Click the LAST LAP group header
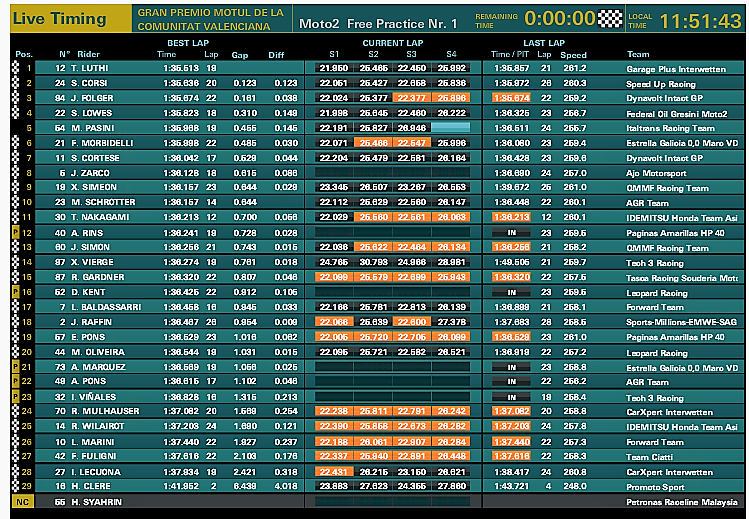Viewport: 749px width, 519px height. point(544,43)
